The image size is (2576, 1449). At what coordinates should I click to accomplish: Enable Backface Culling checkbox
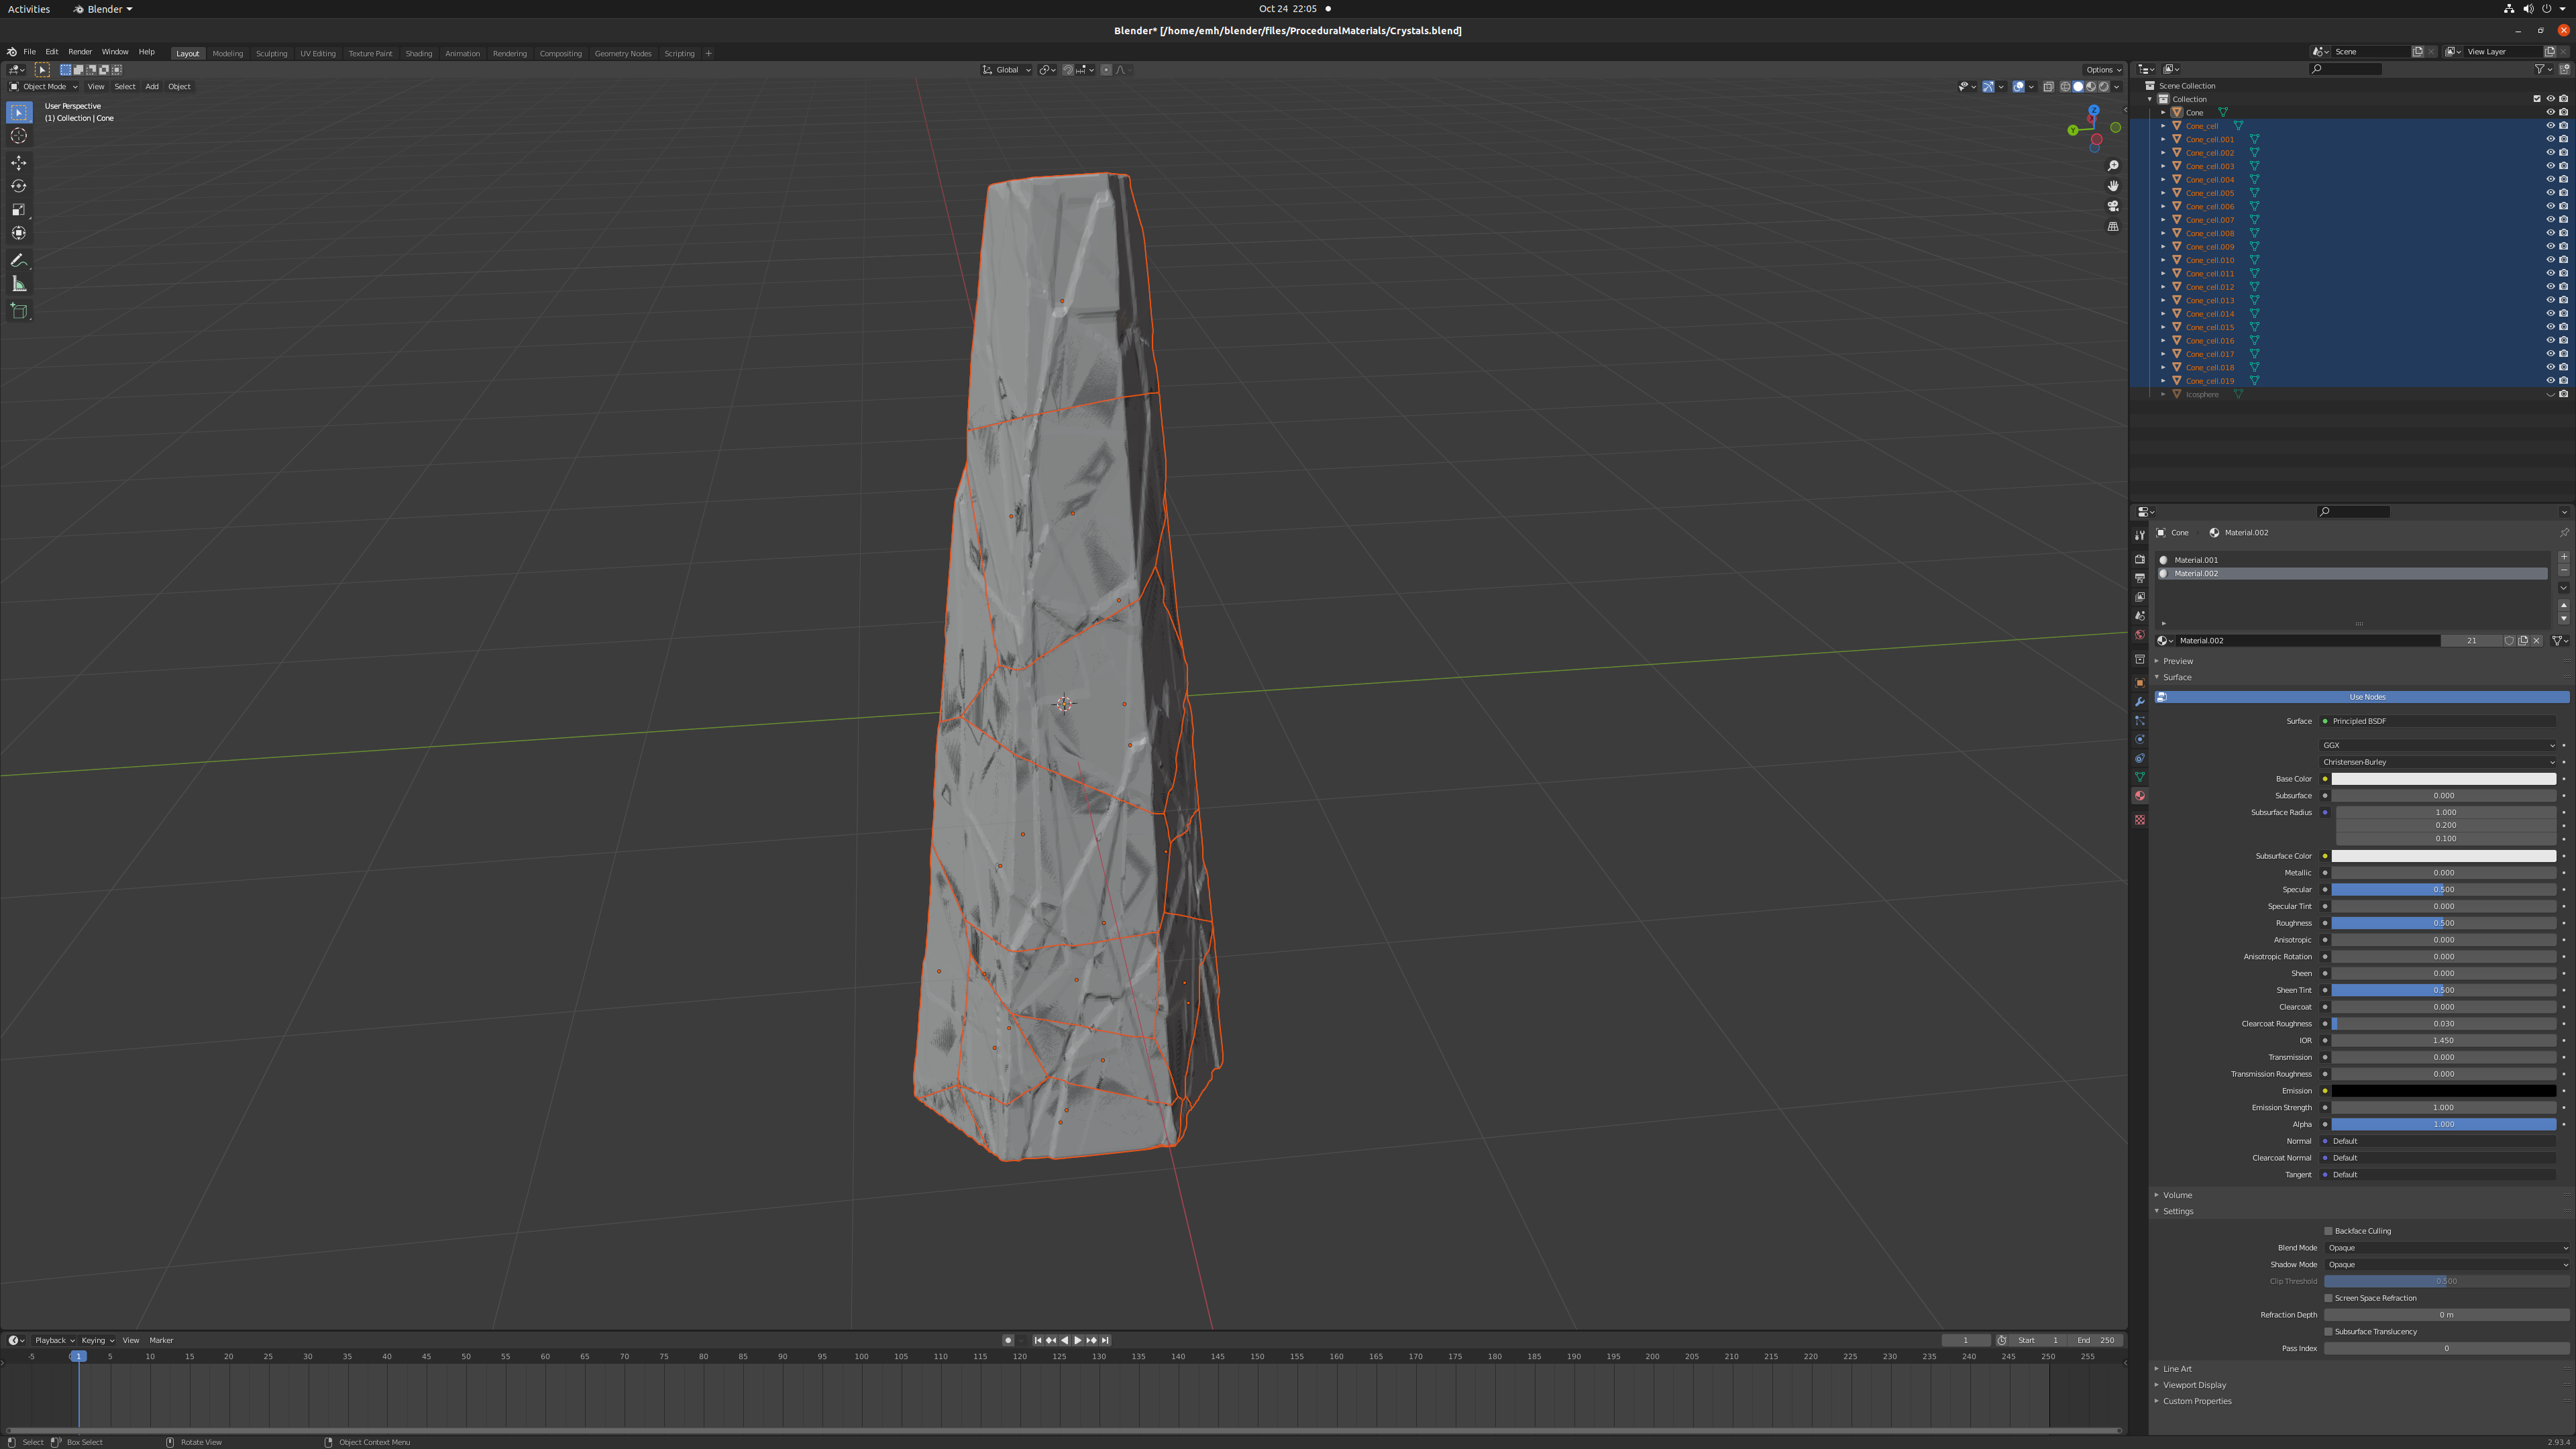pos(2328,1231)
